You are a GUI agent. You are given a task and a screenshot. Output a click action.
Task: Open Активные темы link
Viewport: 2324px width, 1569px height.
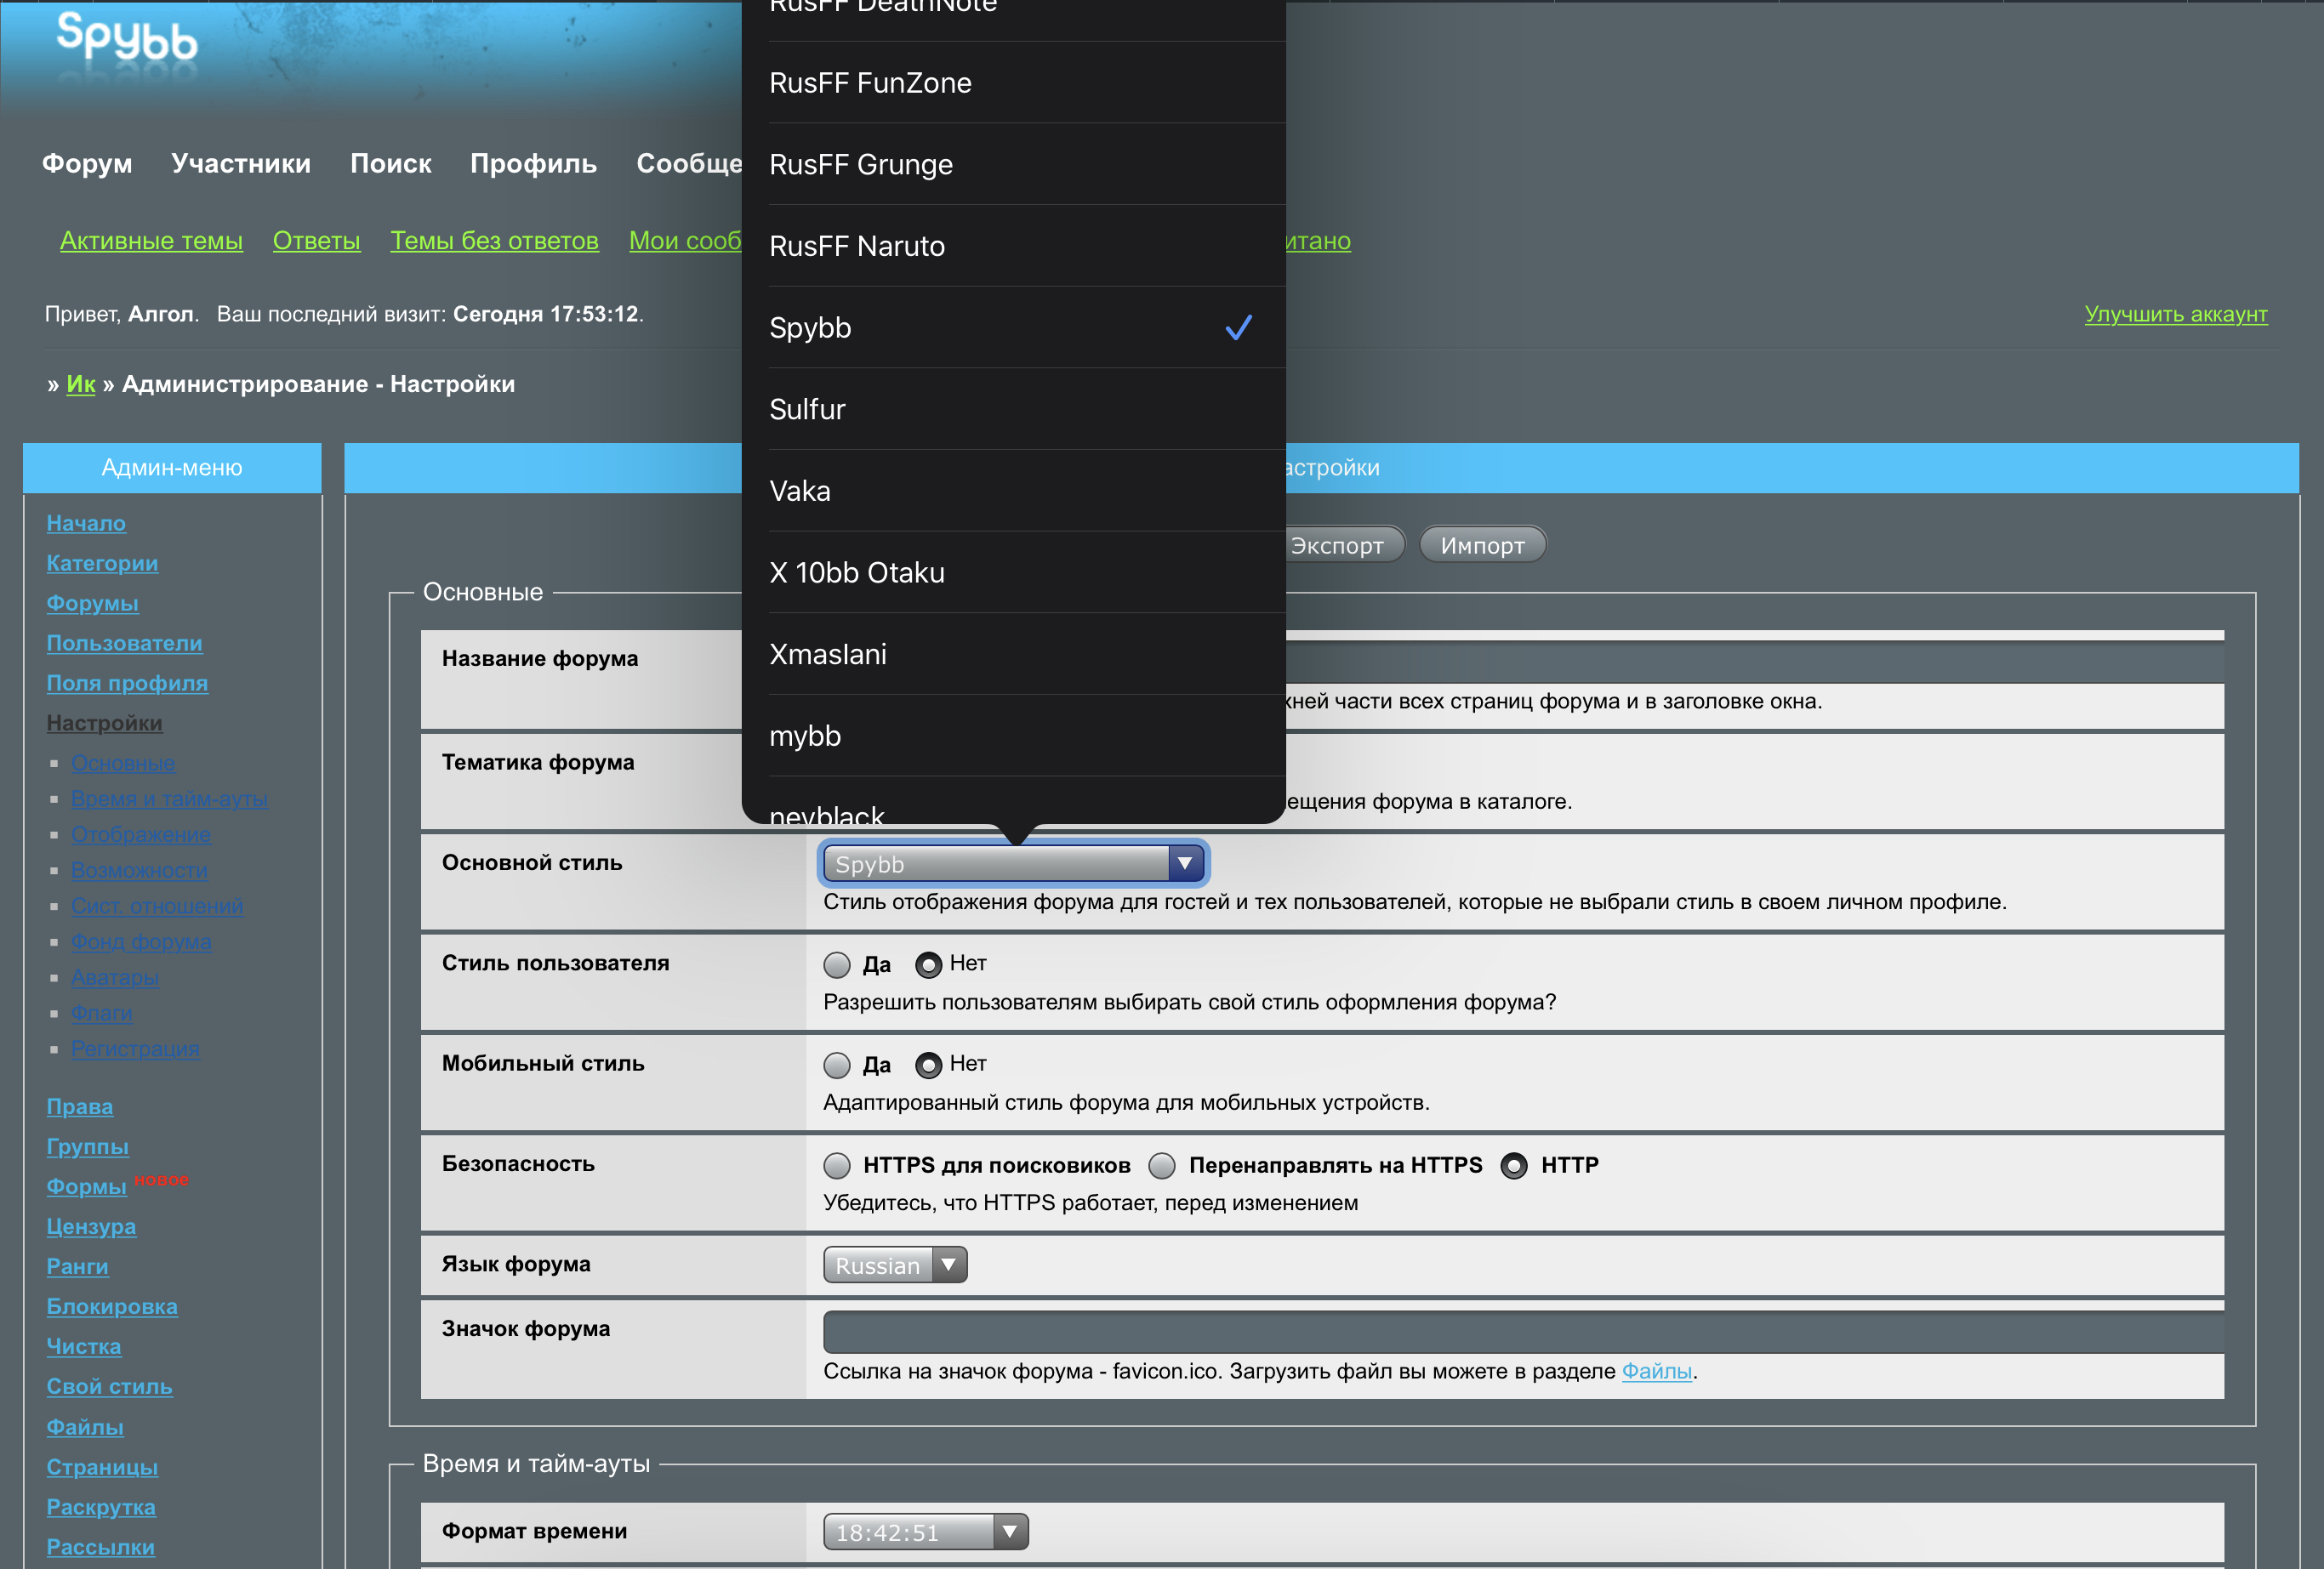point(151,241)
